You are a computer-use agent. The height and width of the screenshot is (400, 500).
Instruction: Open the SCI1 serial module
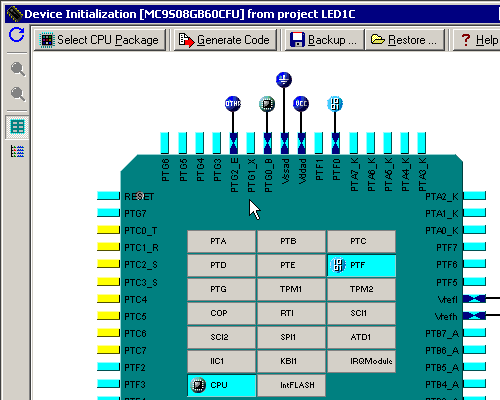pyautogui.click(x=361, y=313)
